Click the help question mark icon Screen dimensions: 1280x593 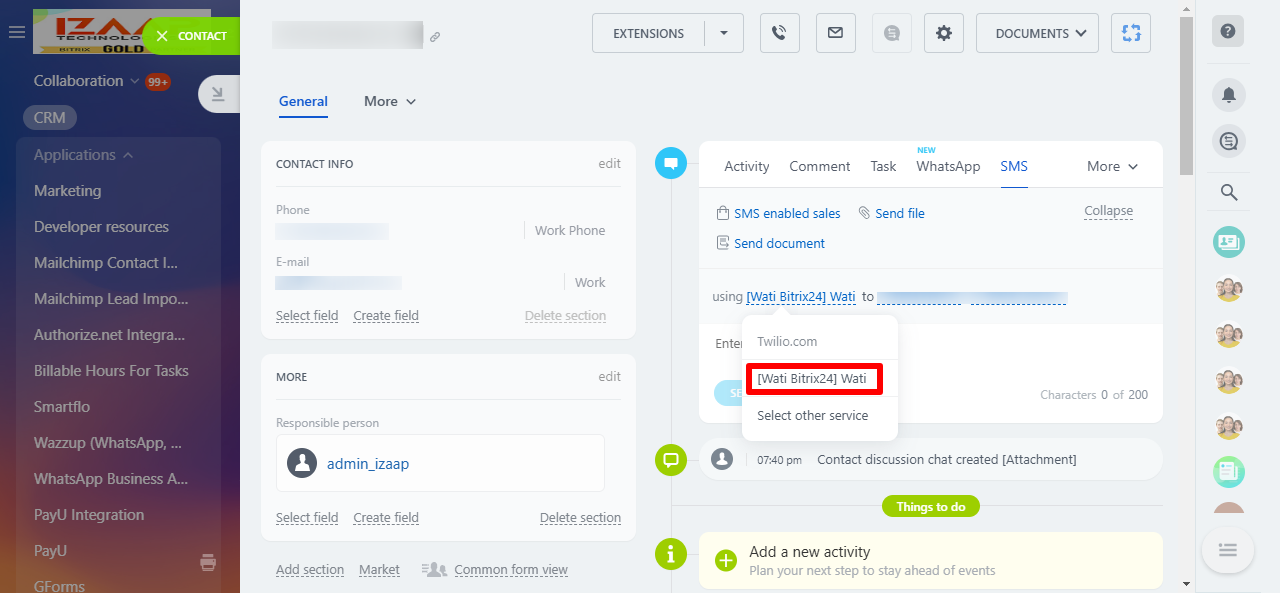click(1228, 31)
